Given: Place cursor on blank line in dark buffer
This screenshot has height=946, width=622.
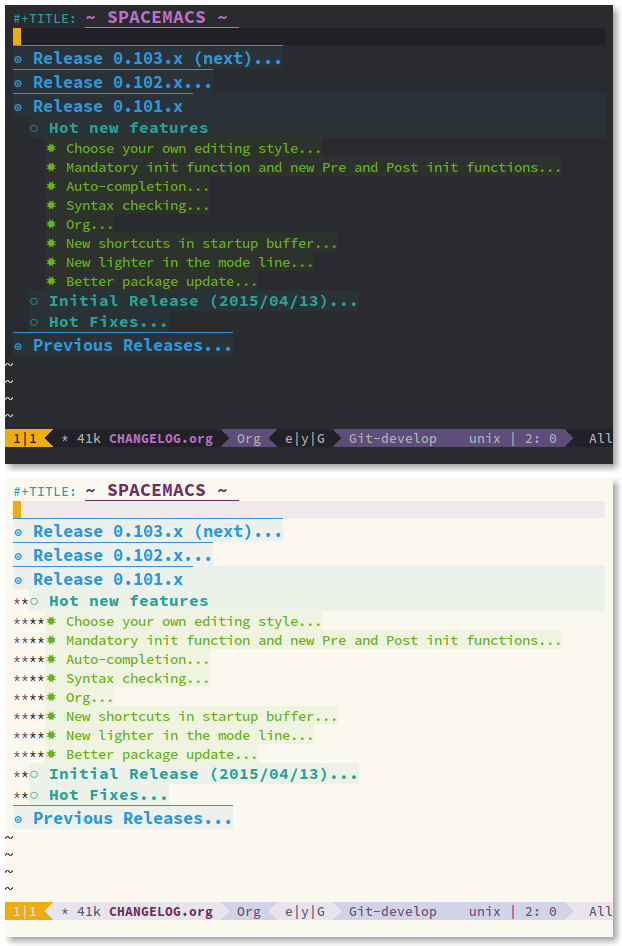Looking at the screenshot, I should tap(309, 37).
